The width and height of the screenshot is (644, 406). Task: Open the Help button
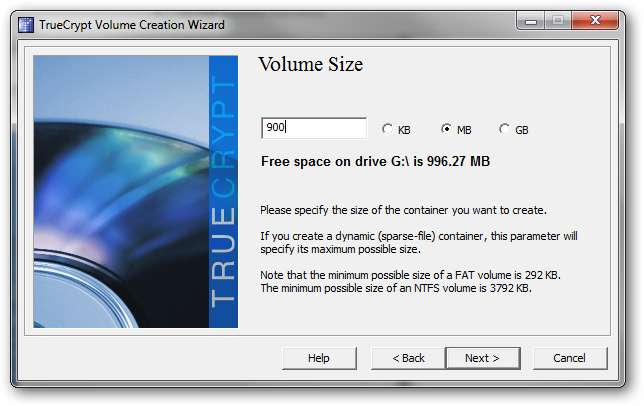click(319, 358)
